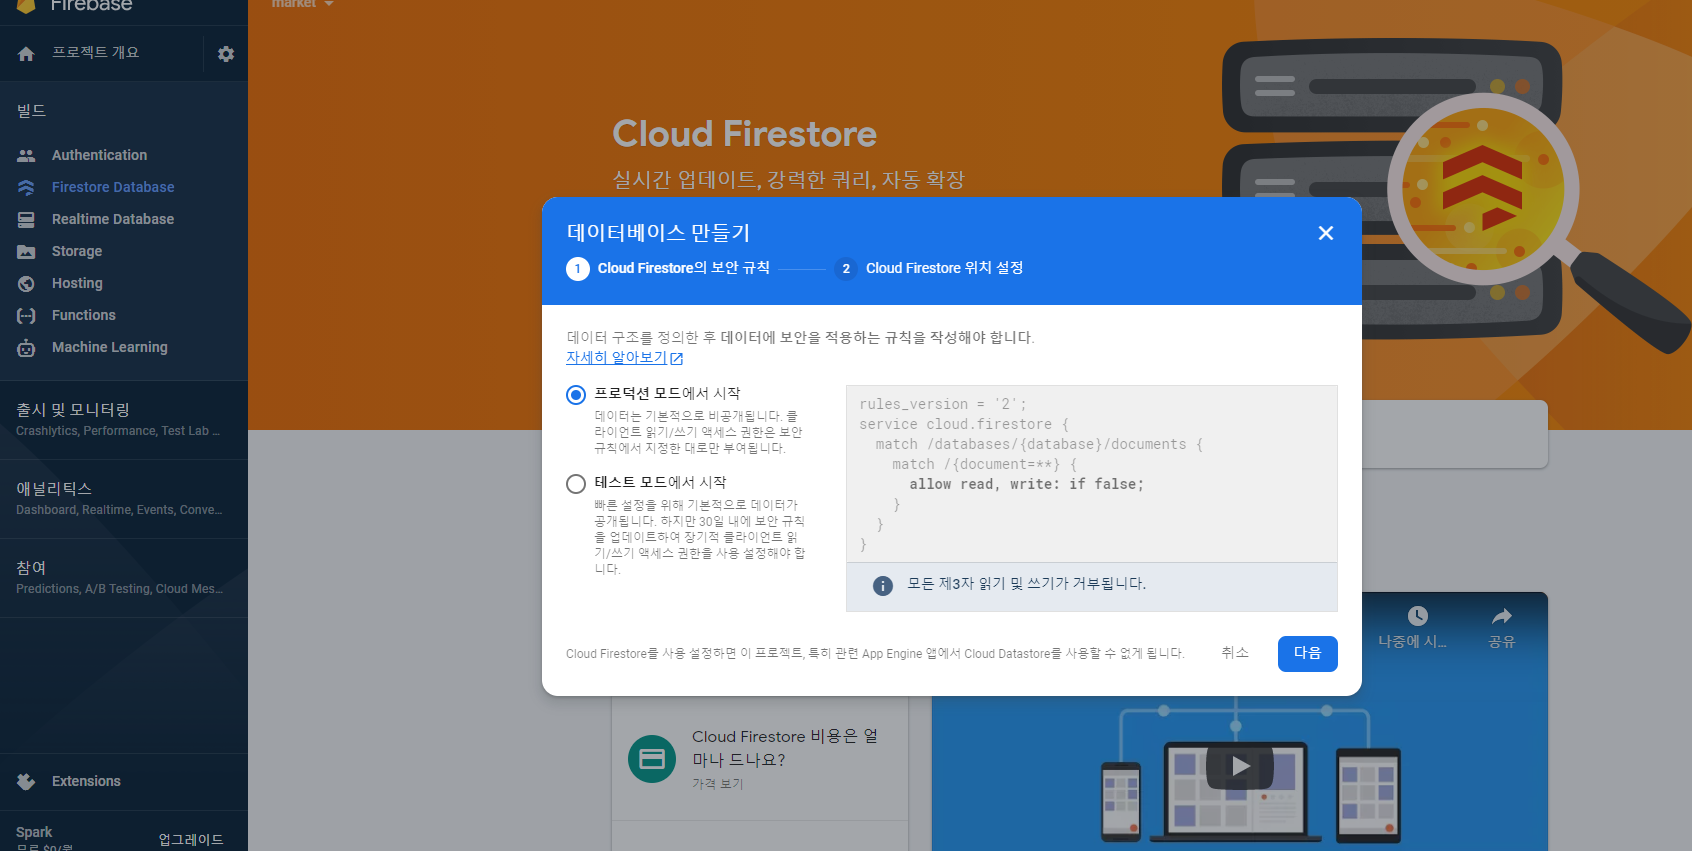Image resolution: width=1692 pixels, height=851 pixels.
Task: Open Storage menu item
Action: coord(77,251)
